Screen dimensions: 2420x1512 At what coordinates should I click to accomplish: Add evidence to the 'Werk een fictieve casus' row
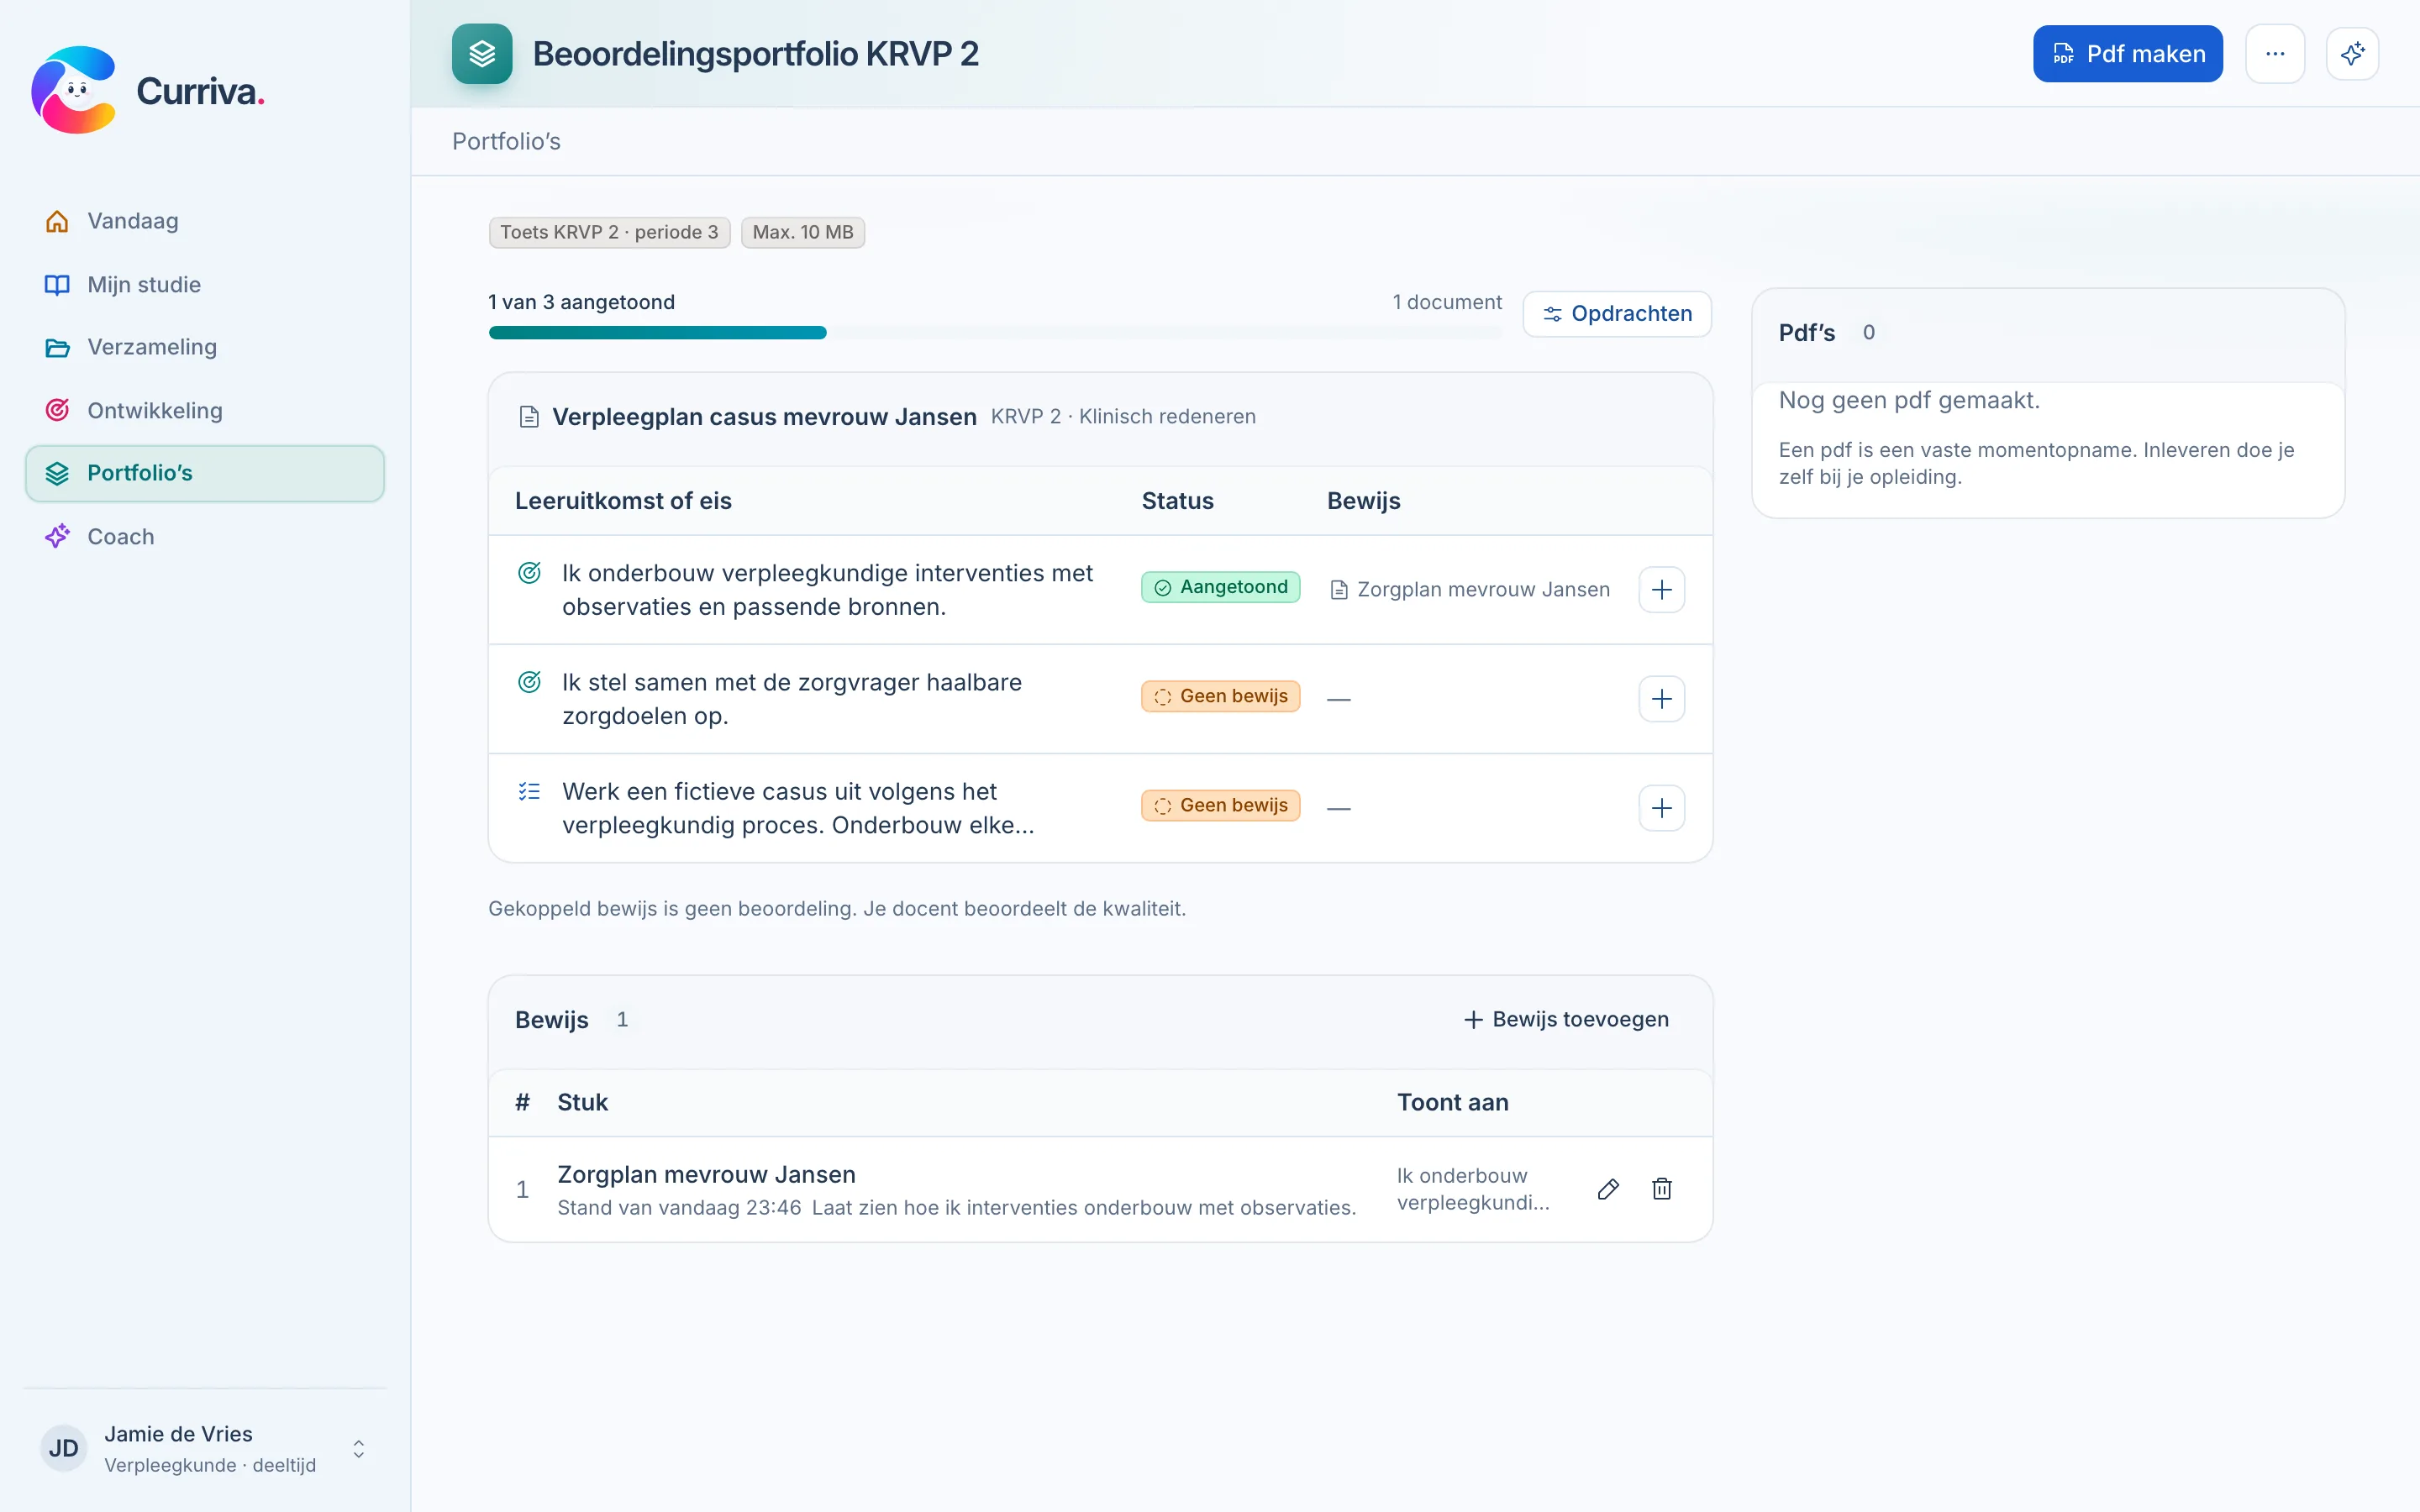(1661, 808)
